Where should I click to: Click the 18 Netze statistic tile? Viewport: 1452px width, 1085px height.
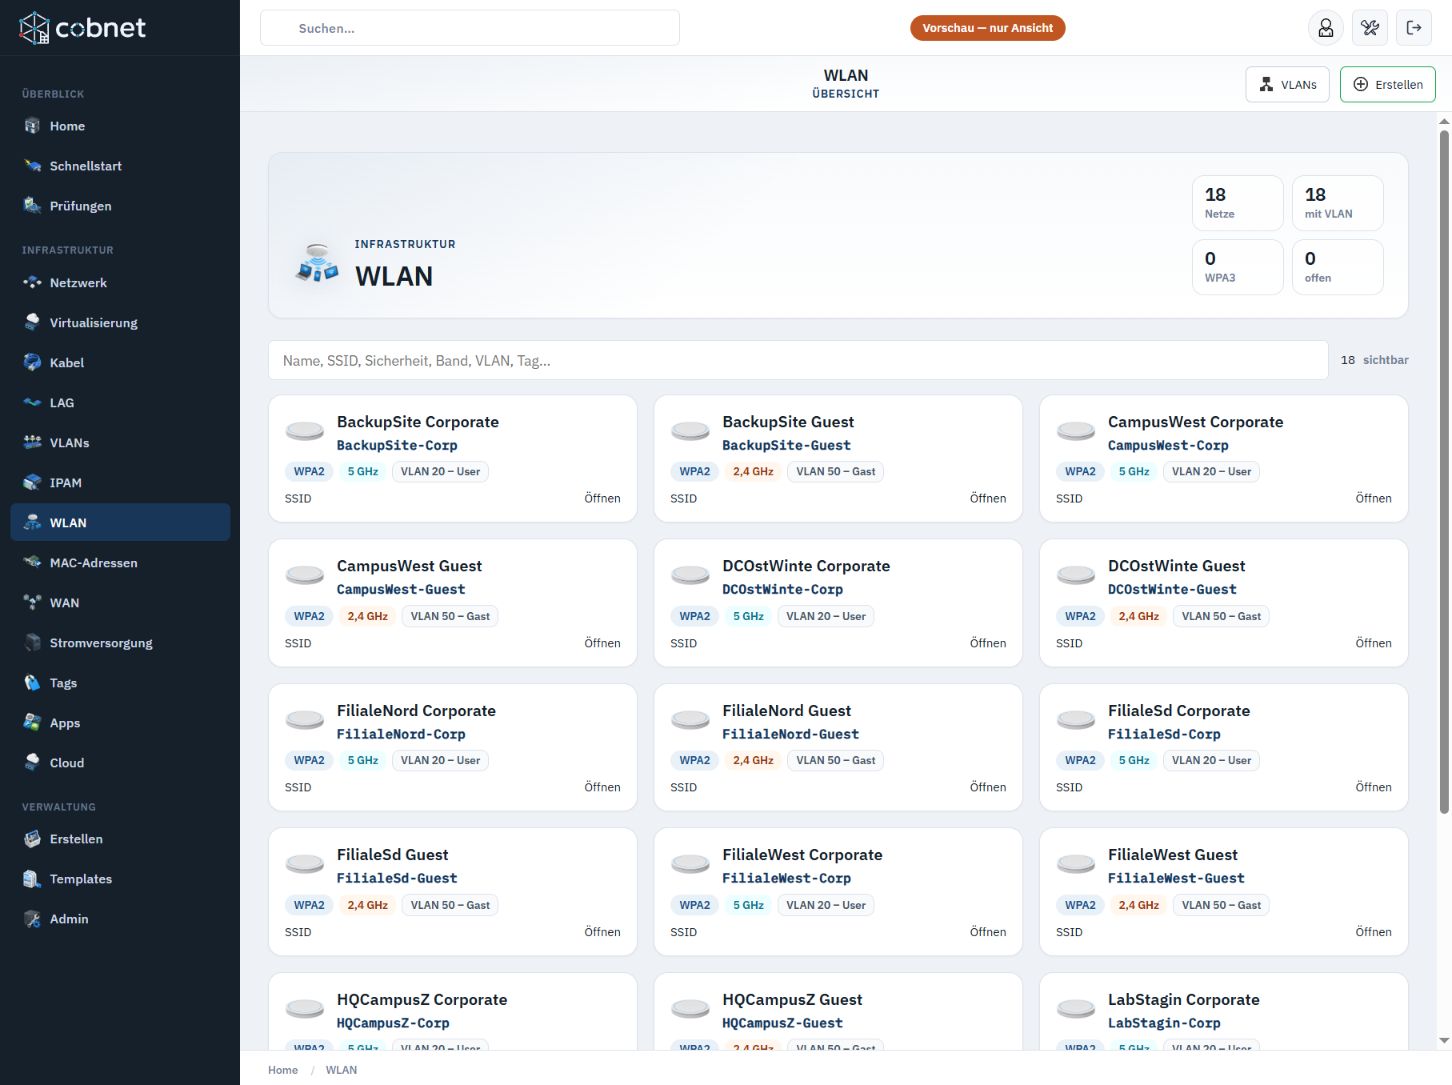coord(1238,203)
